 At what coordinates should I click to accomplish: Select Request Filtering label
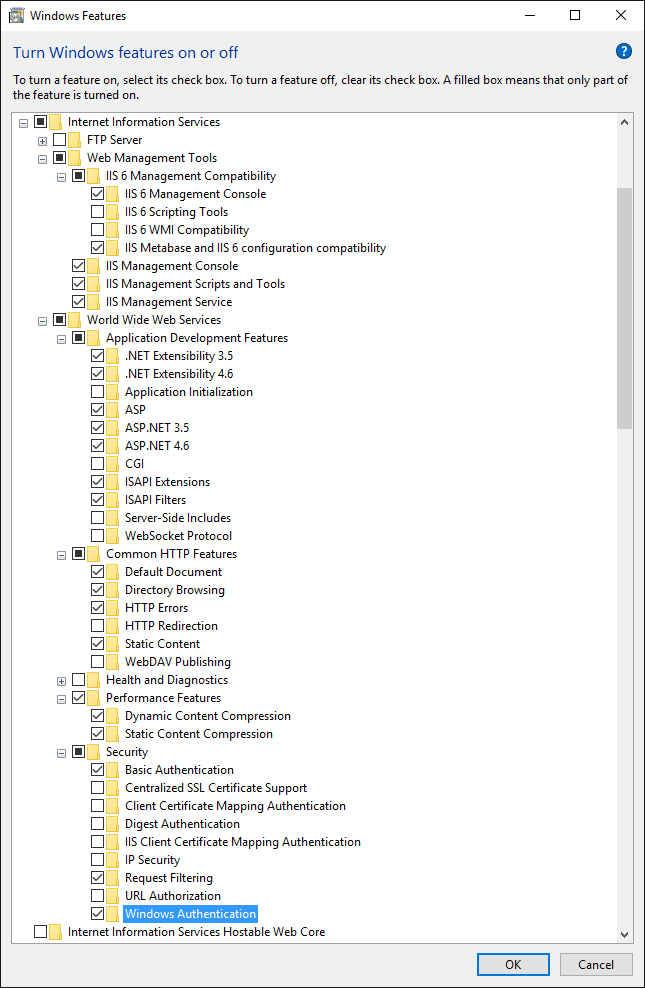[169, 878]
